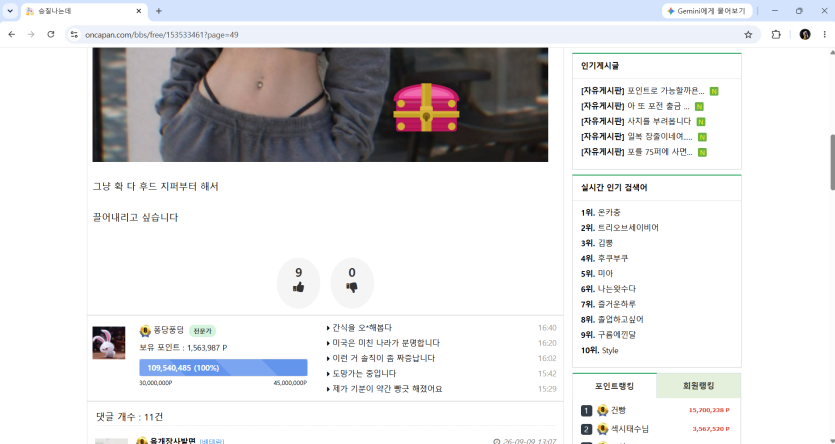This screenshot has width=835, height=444.
Task: Switch to the 포인트랭킹 tab
Action: tap(615, 386)
